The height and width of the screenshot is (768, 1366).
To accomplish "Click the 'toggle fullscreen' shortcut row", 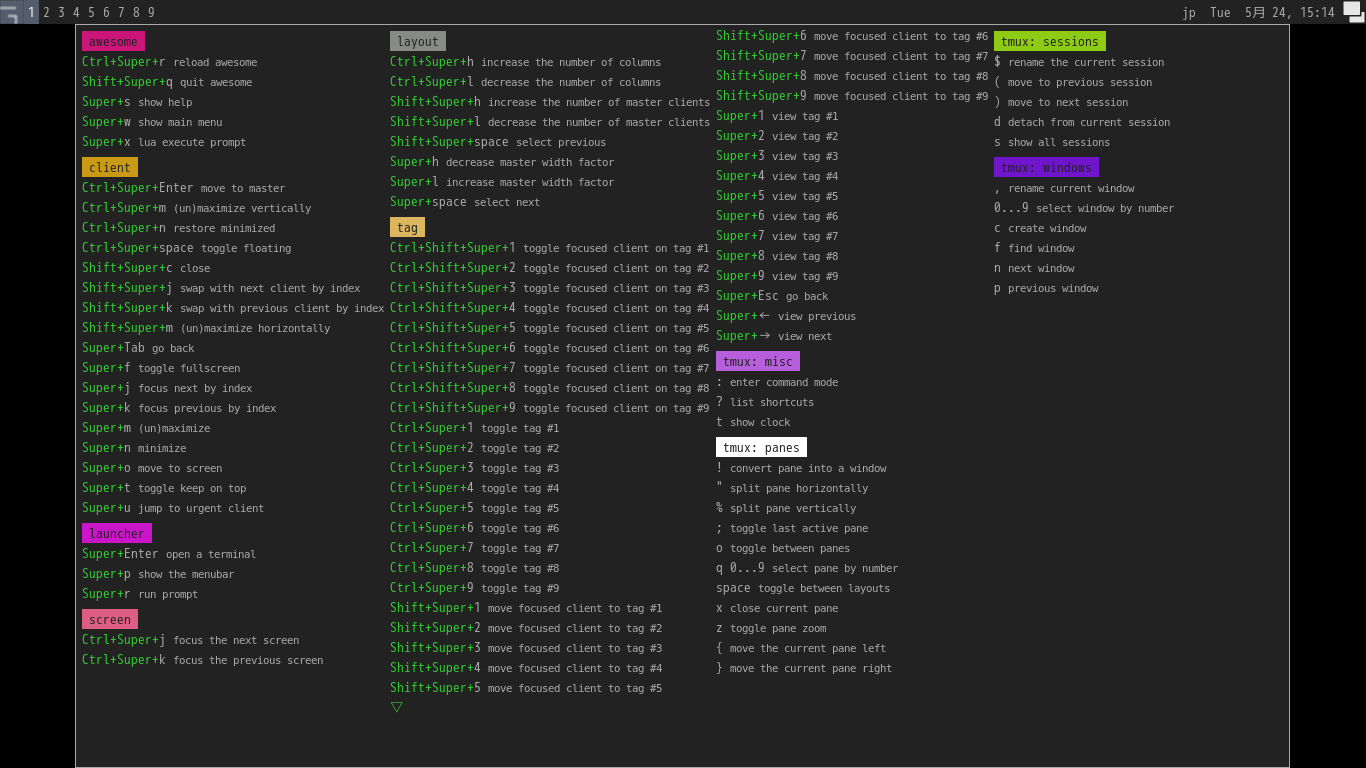I will click(x=161, y=368).
